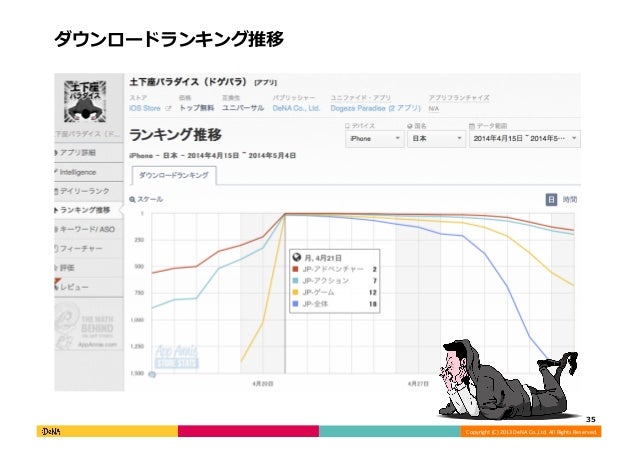Switch chart view to 日 (daily)
This screenshot has width=638, height=451.
[x=551, y=199]
